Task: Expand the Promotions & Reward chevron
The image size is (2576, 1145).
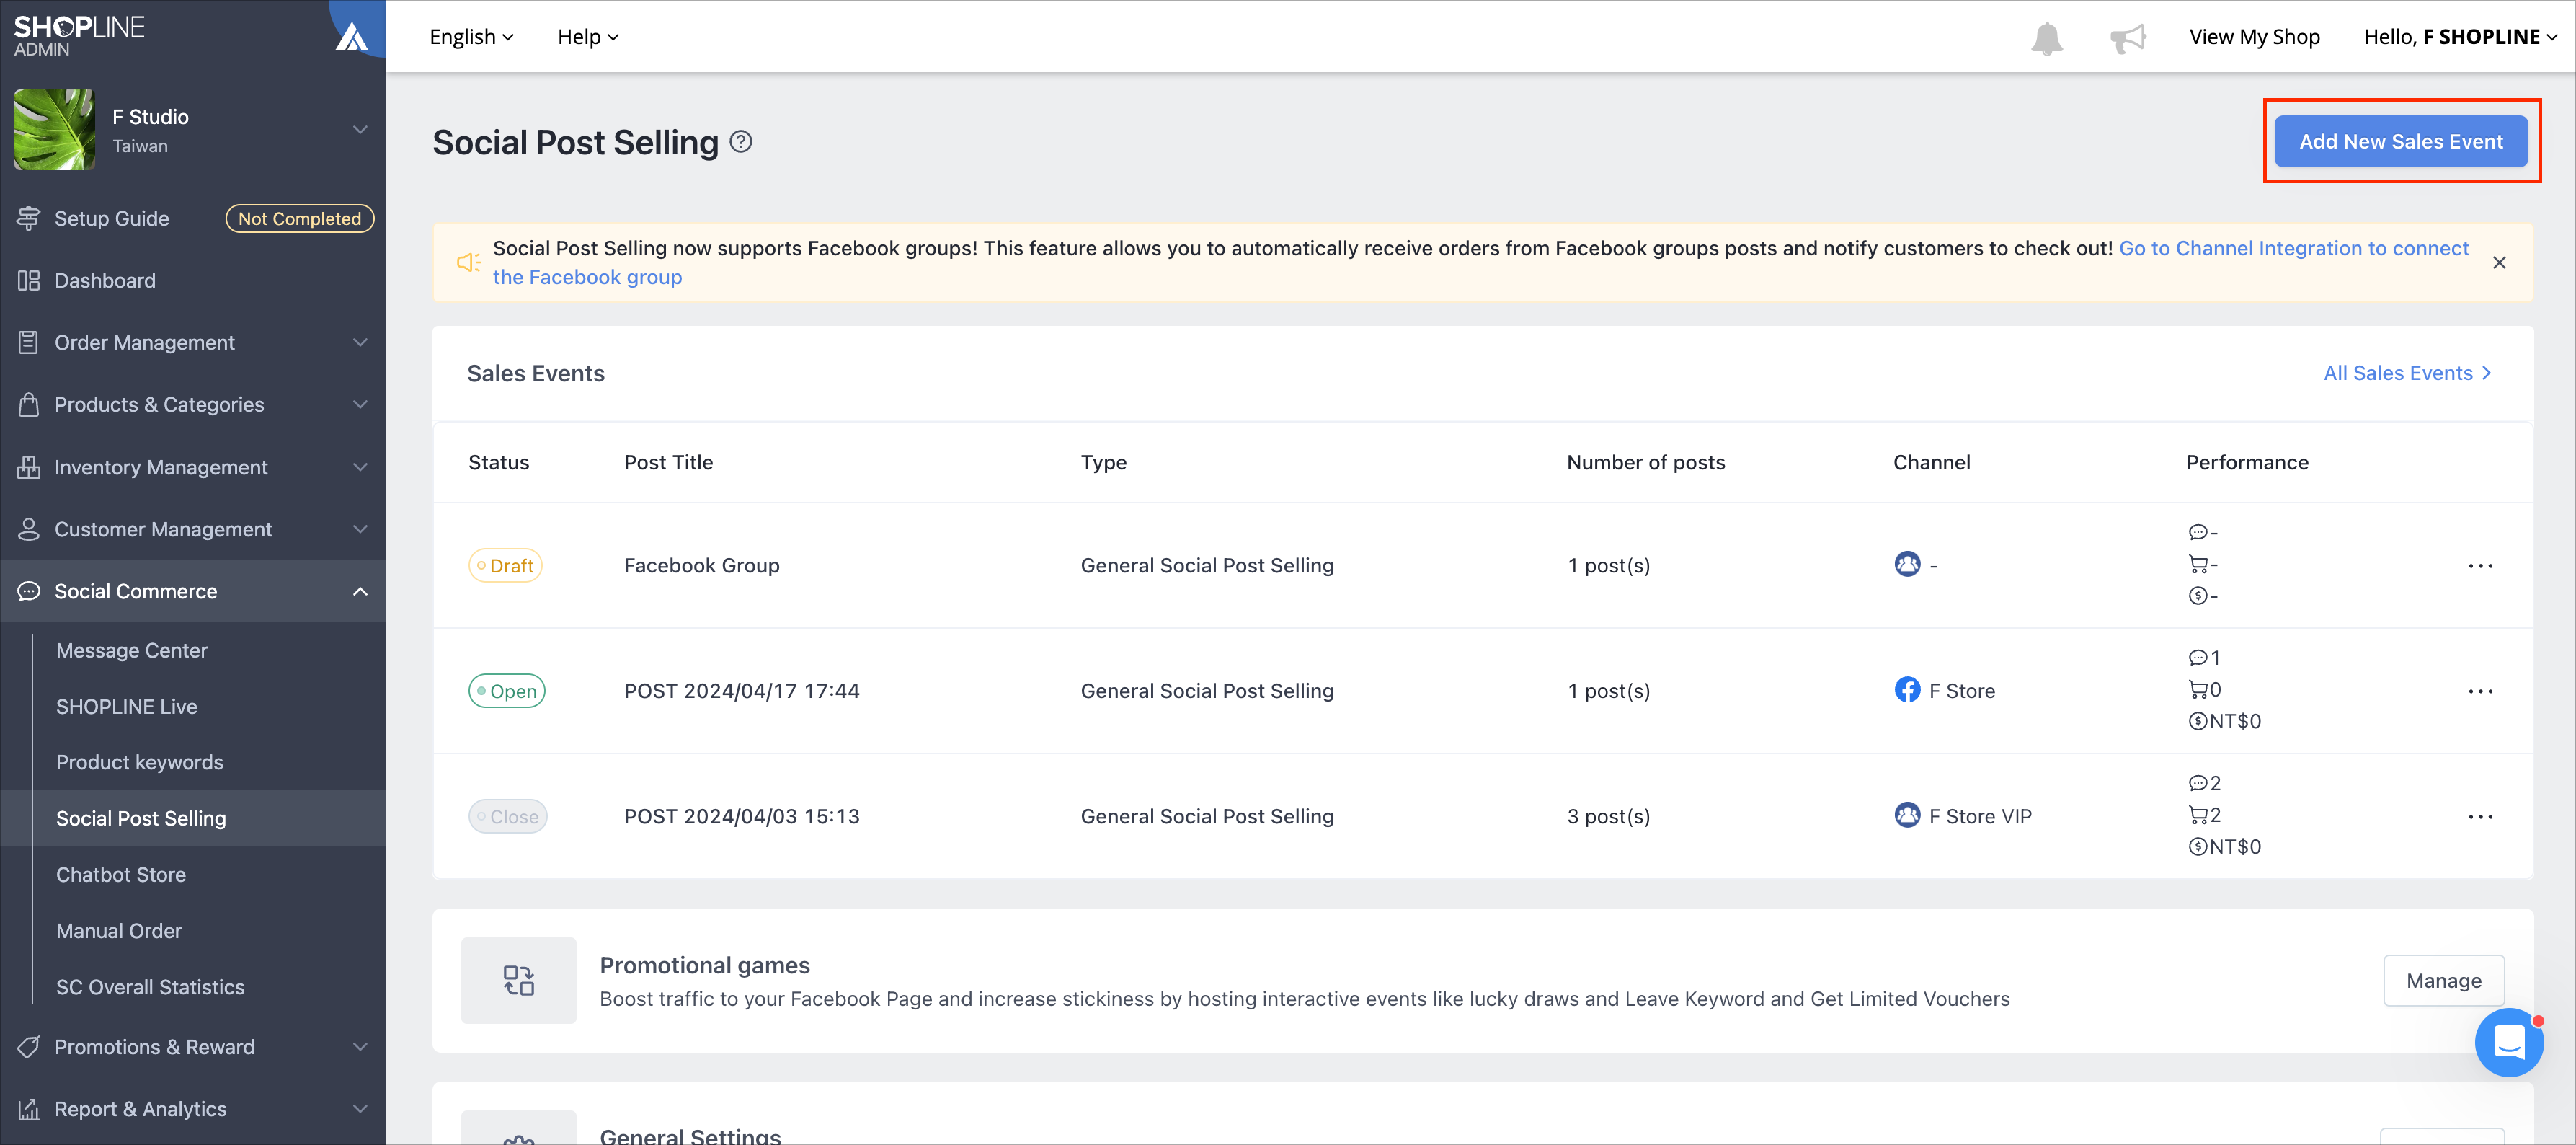Action: tap(360, 1047)
